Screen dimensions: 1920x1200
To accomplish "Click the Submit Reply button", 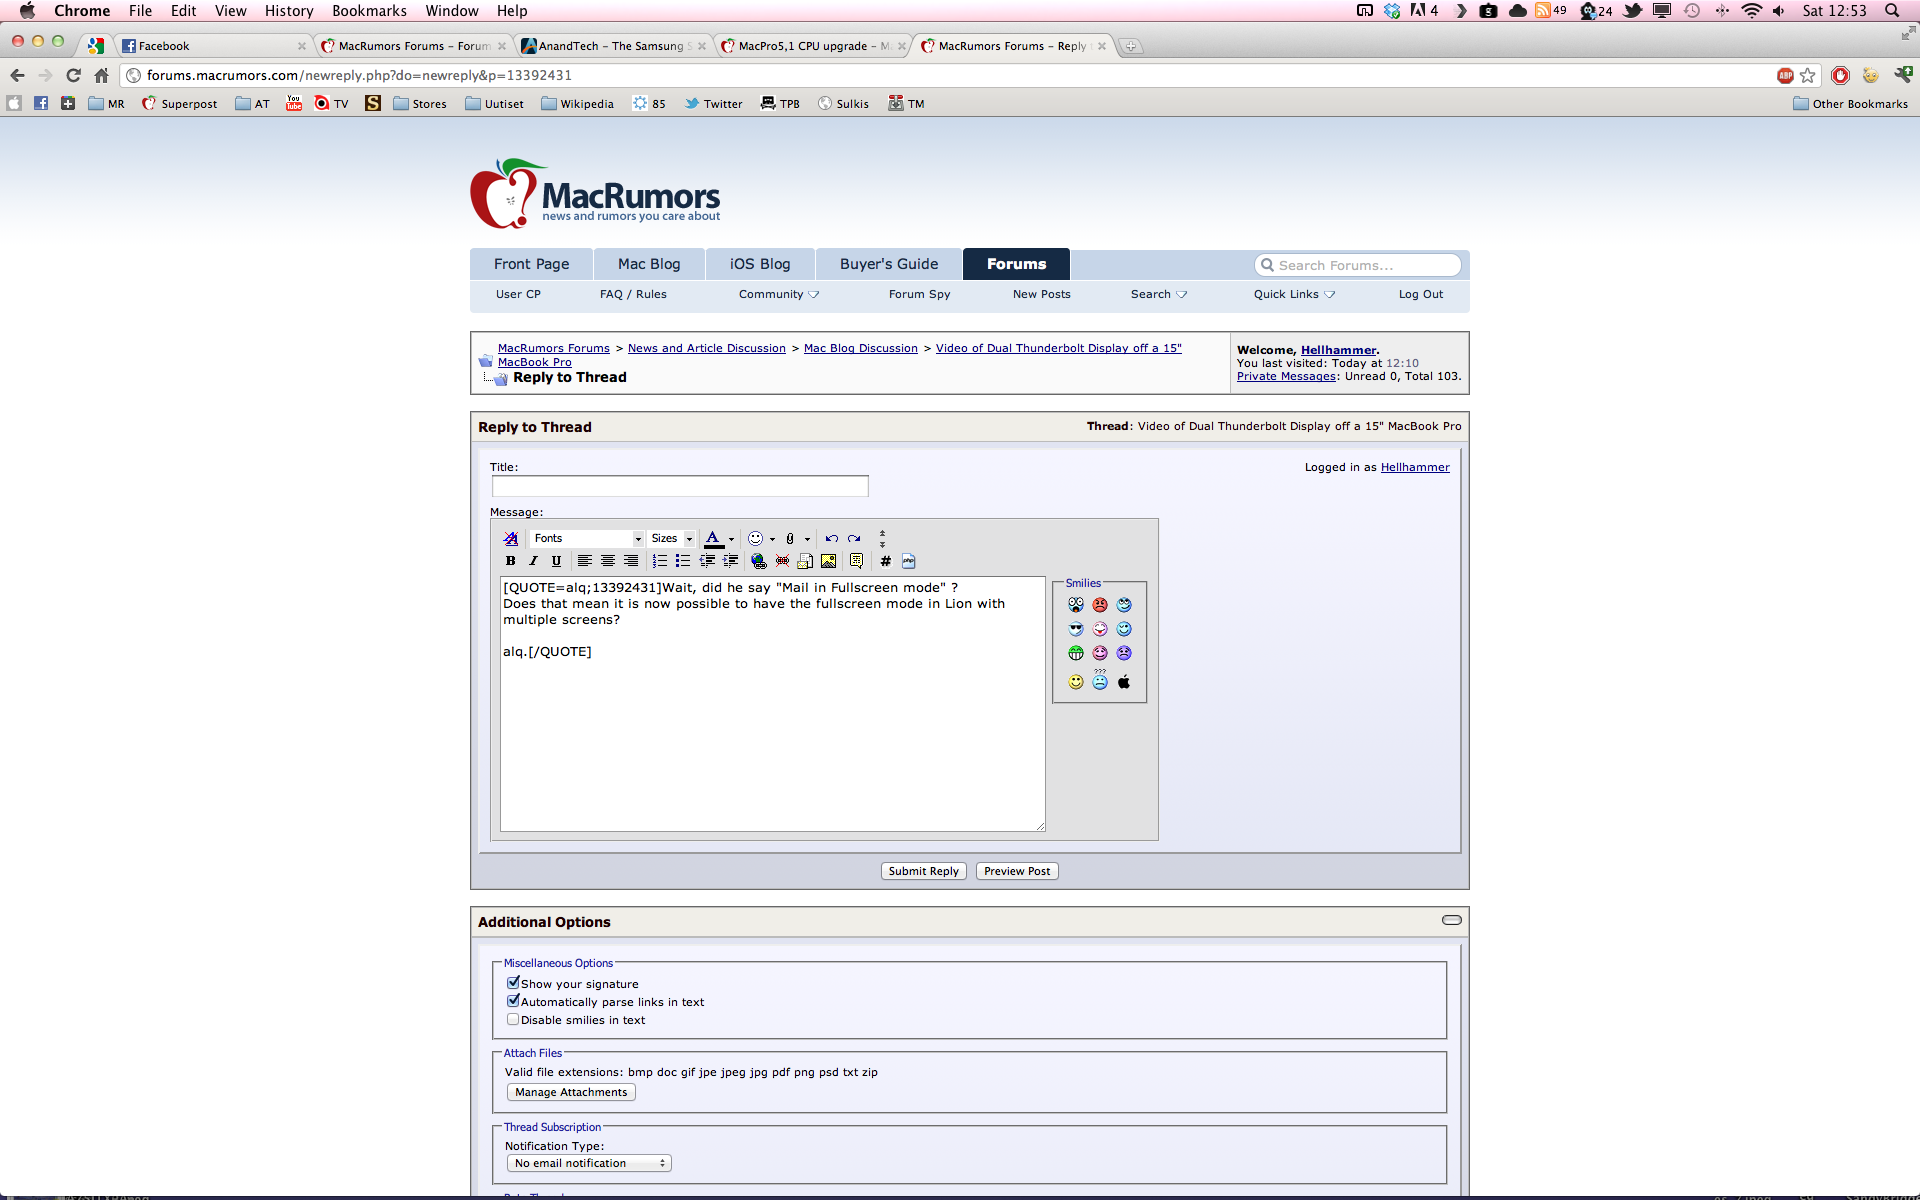I will pyautogui.click(x=923, y=871).
